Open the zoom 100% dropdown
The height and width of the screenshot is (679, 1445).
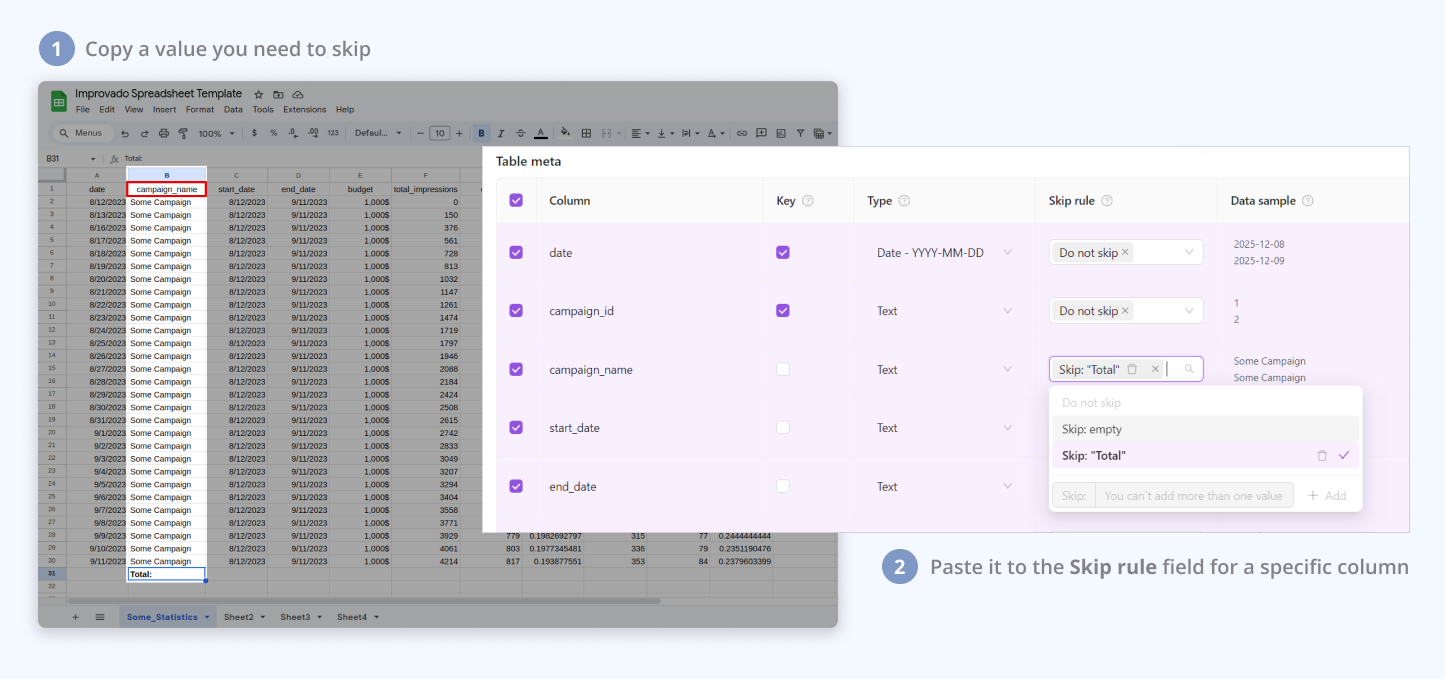217,133
